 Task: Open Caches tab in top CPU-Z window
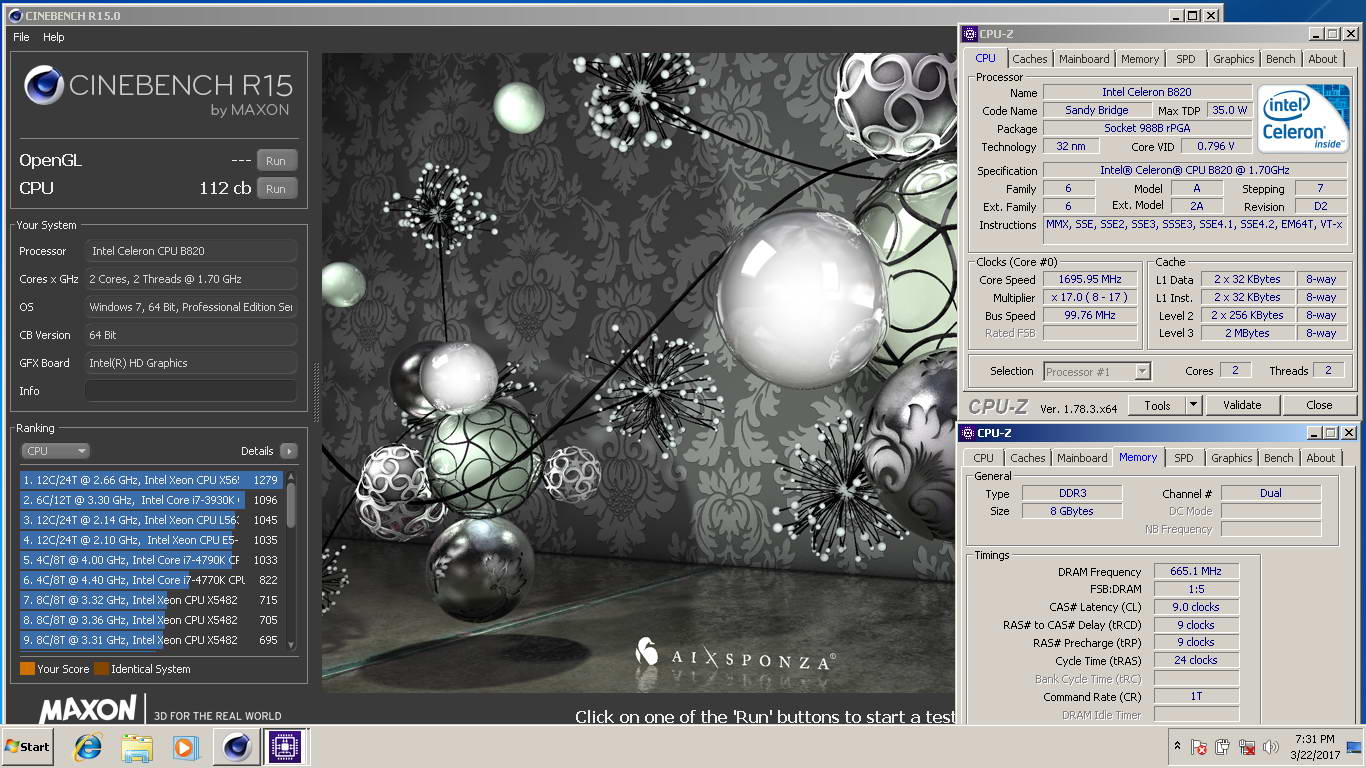(x=1030, y=59)
